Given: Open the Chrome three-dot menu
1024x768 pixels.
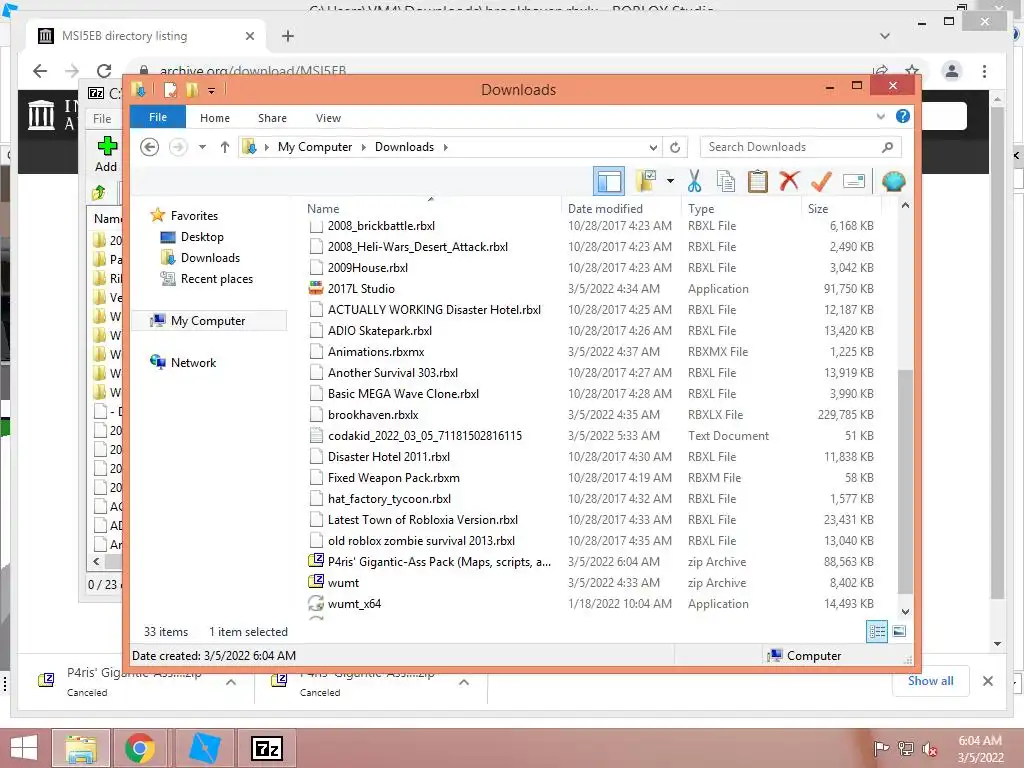Looking at the screenshot, I should [x=984, y=71].
